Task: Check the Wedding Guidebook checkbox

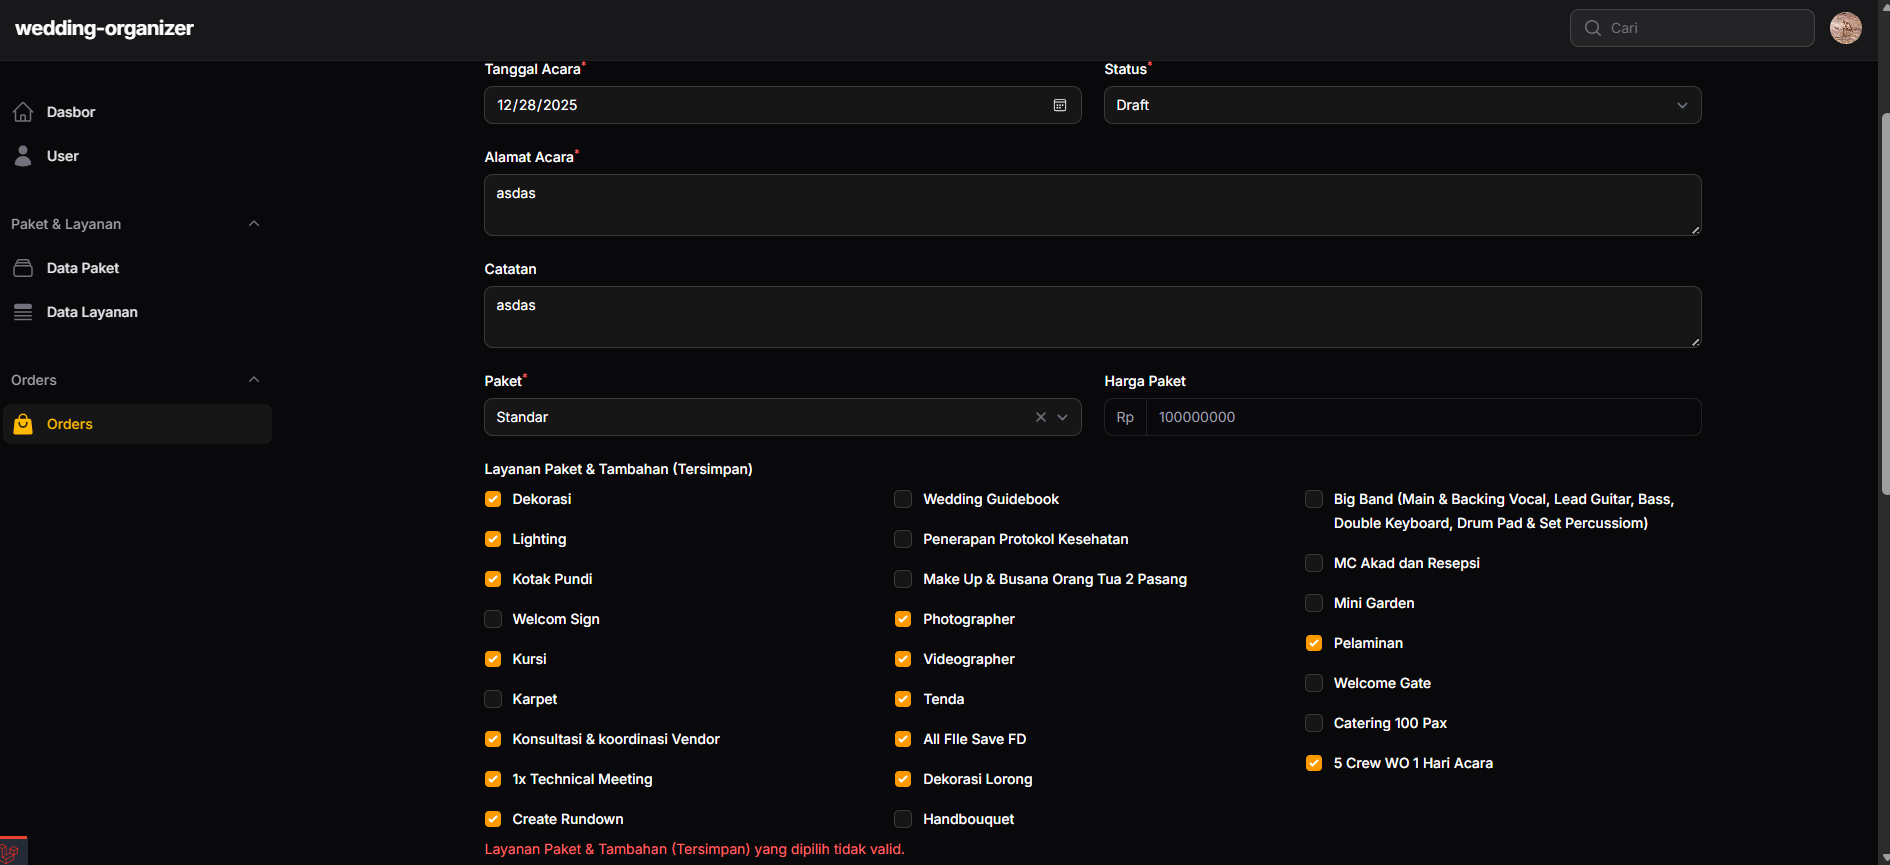Action: (x=903, y=499)
